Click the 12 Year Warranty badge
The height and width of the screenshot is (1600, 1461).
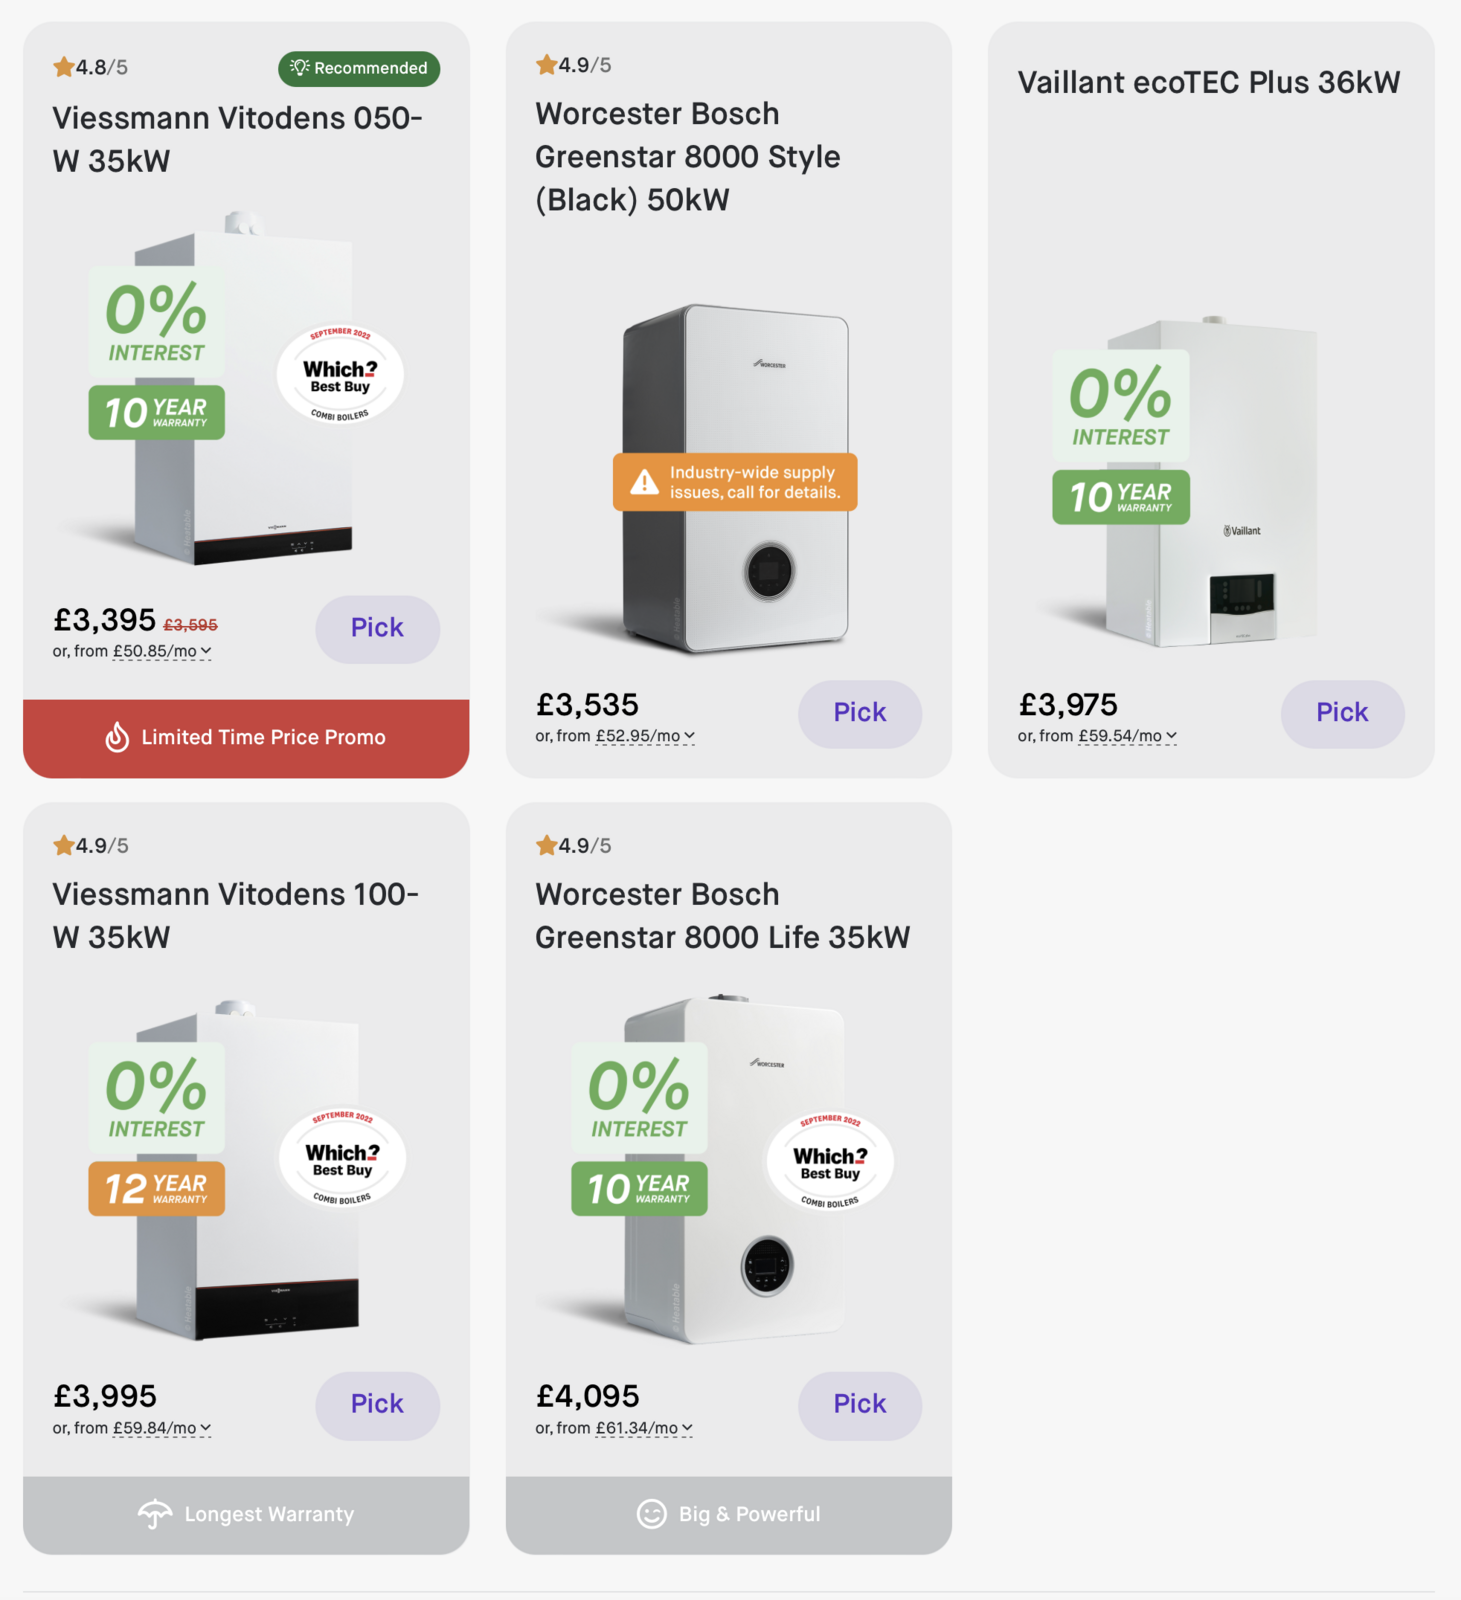pyautogui.click(x=156, y=1189)
